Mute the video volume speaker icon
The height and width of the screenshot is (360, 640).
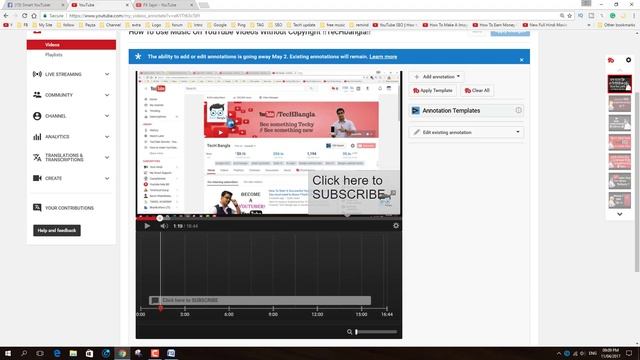coord(164,226)
